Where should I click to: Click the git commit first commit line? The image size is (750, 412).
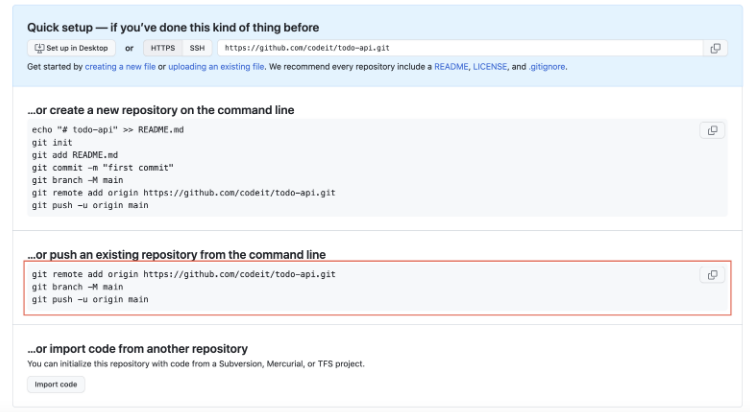[103, 168]
